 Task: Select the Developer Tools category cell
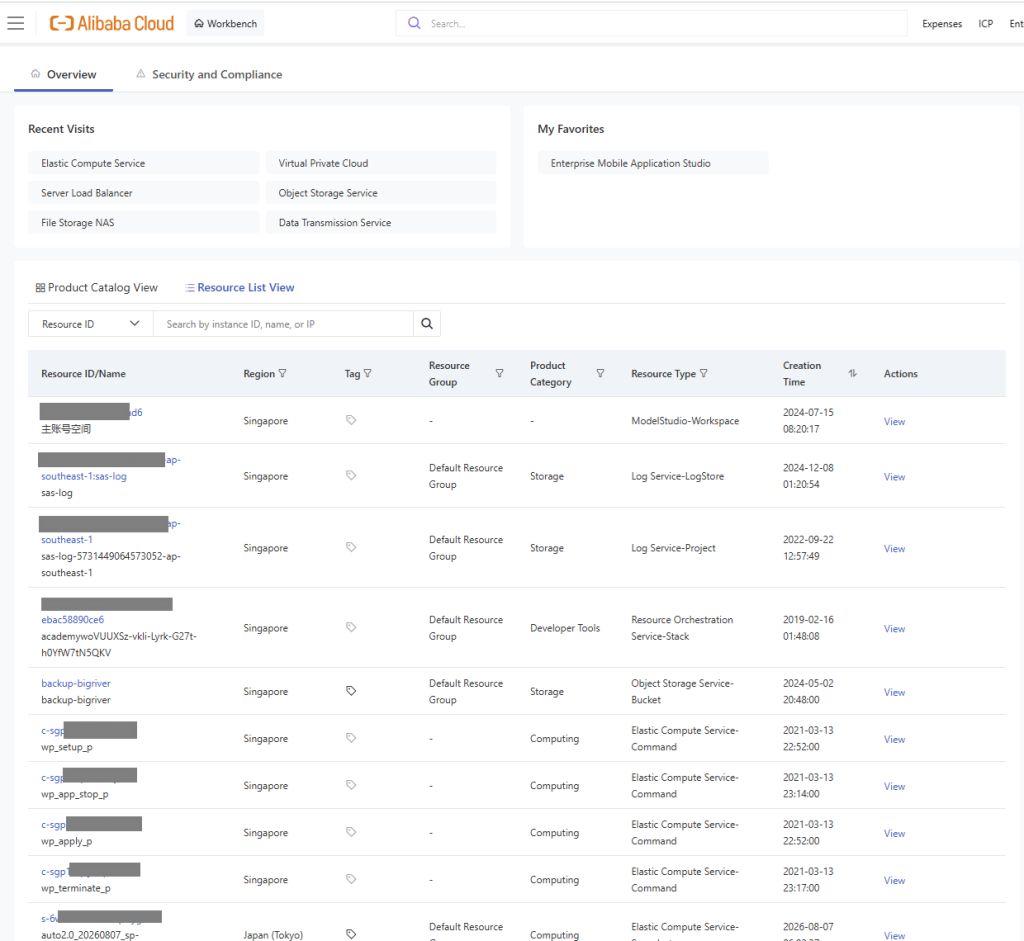[x=565, y=628]
